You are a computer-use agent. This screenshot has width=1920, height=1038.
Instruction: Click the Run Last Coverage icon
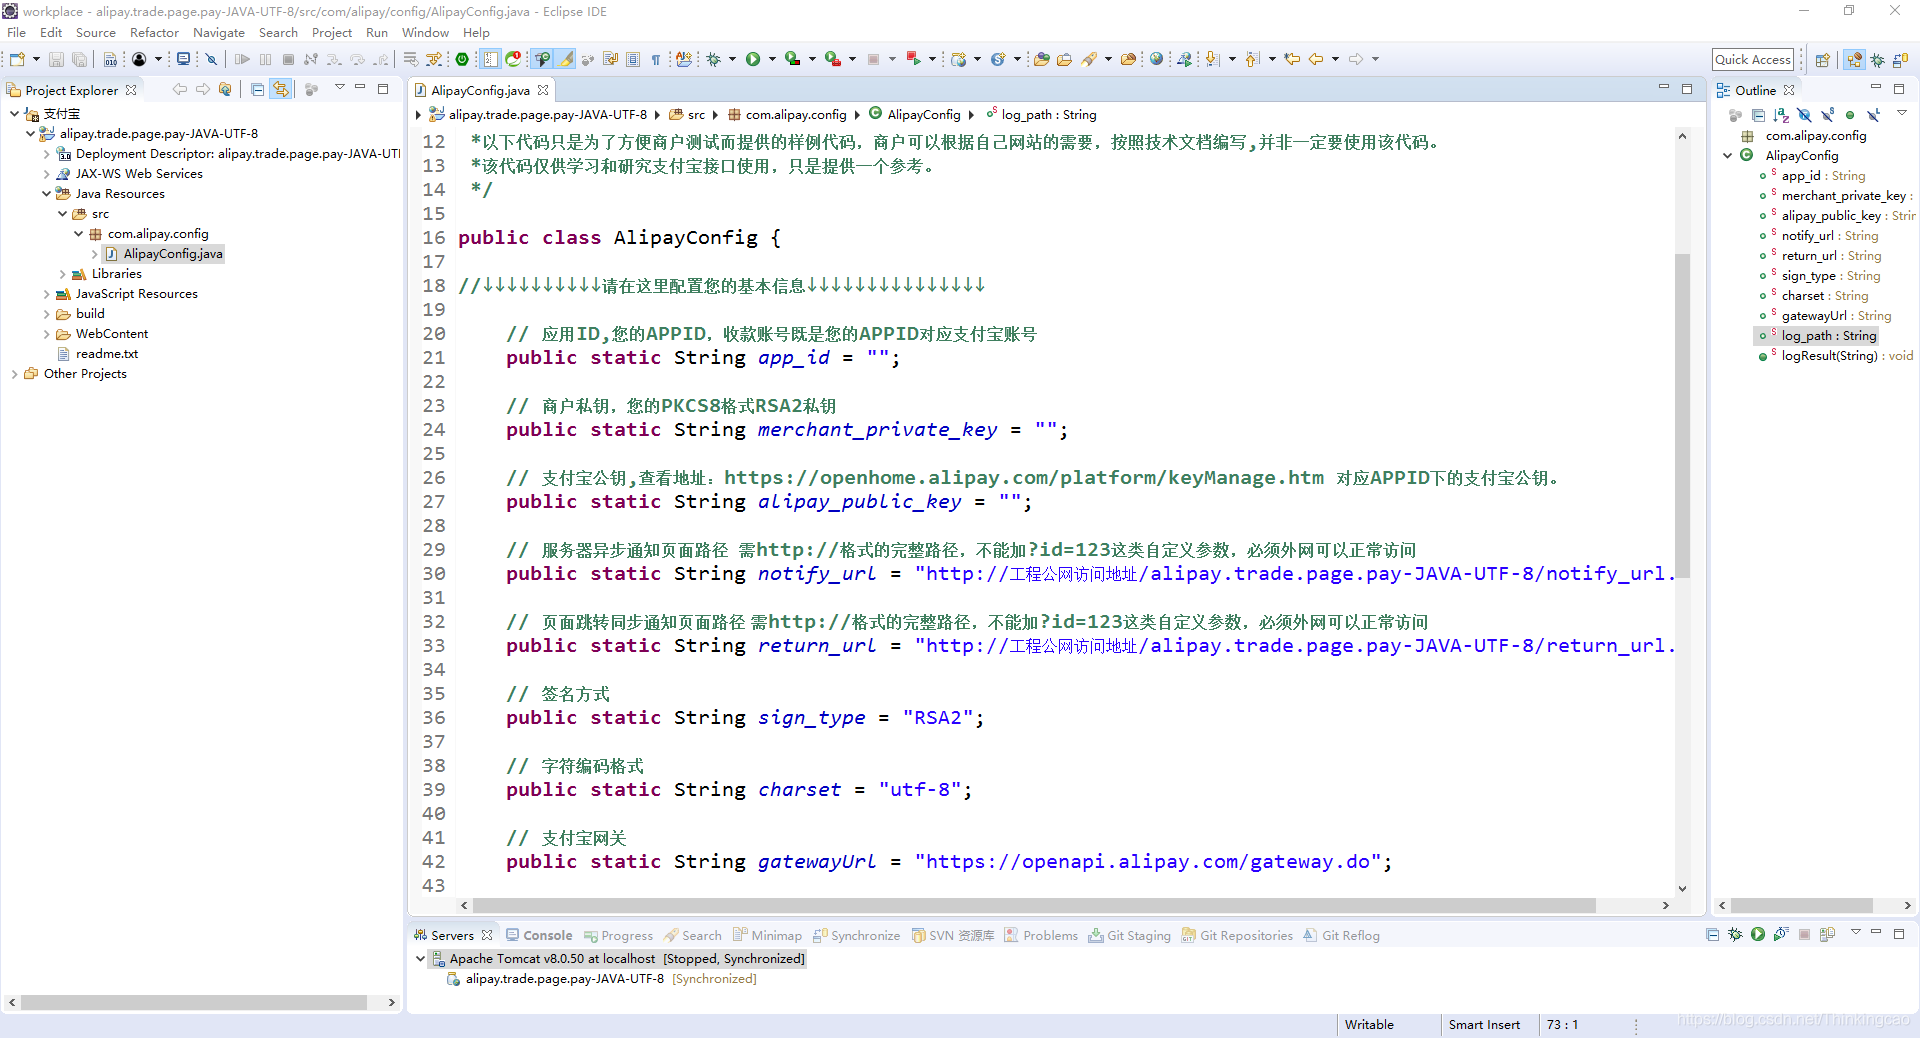pos(792,59)
